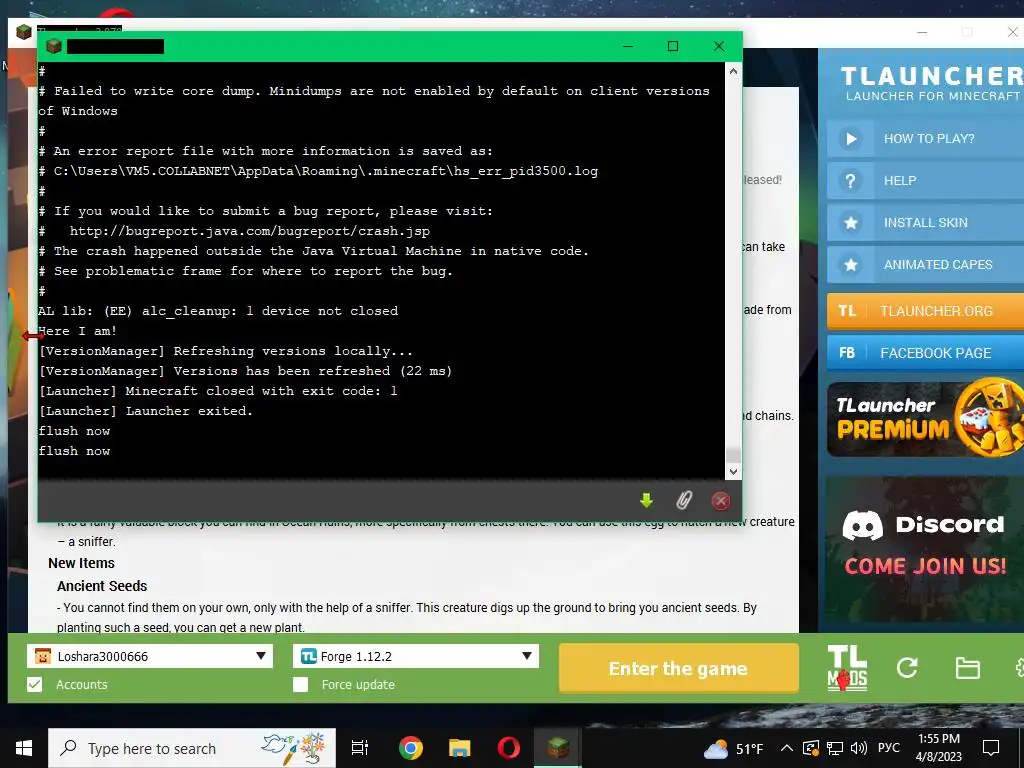Toggle the Accounts checkbox
Screen dimensions: 1024x768
pos(35,684)
